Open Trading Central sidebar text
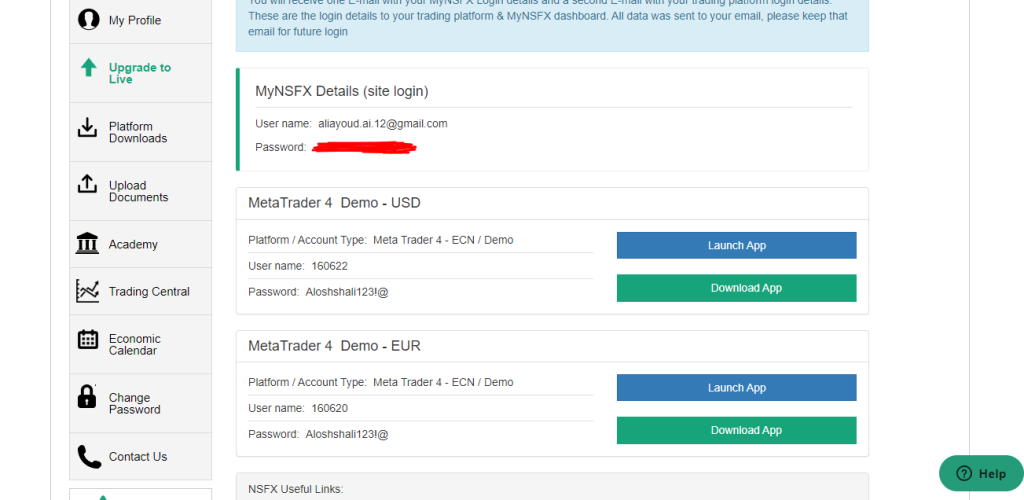1024x500 pixels. (149, 292)
